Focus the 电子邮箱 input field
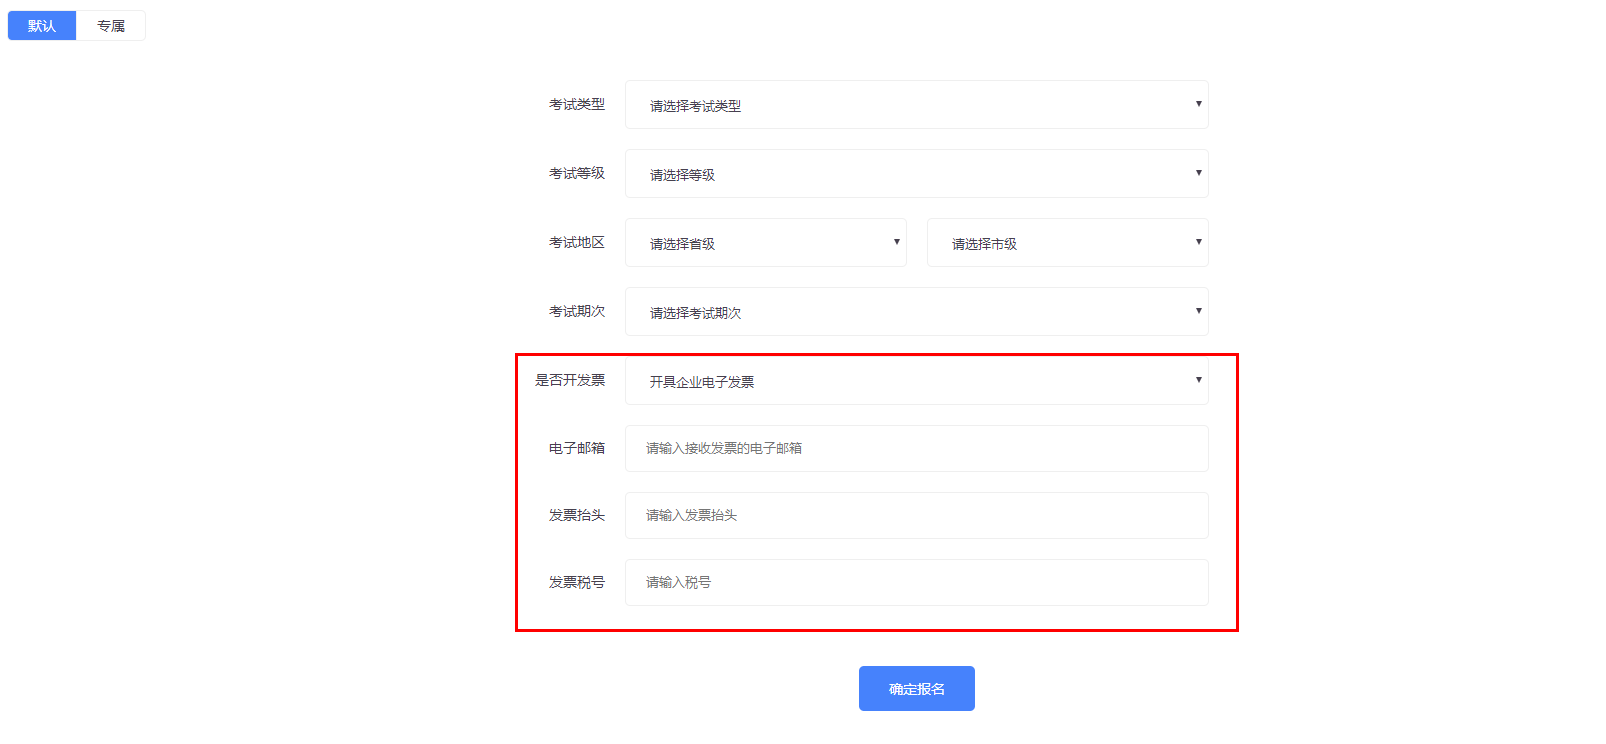Screen dimensions: 1606x744 (916, 448)
